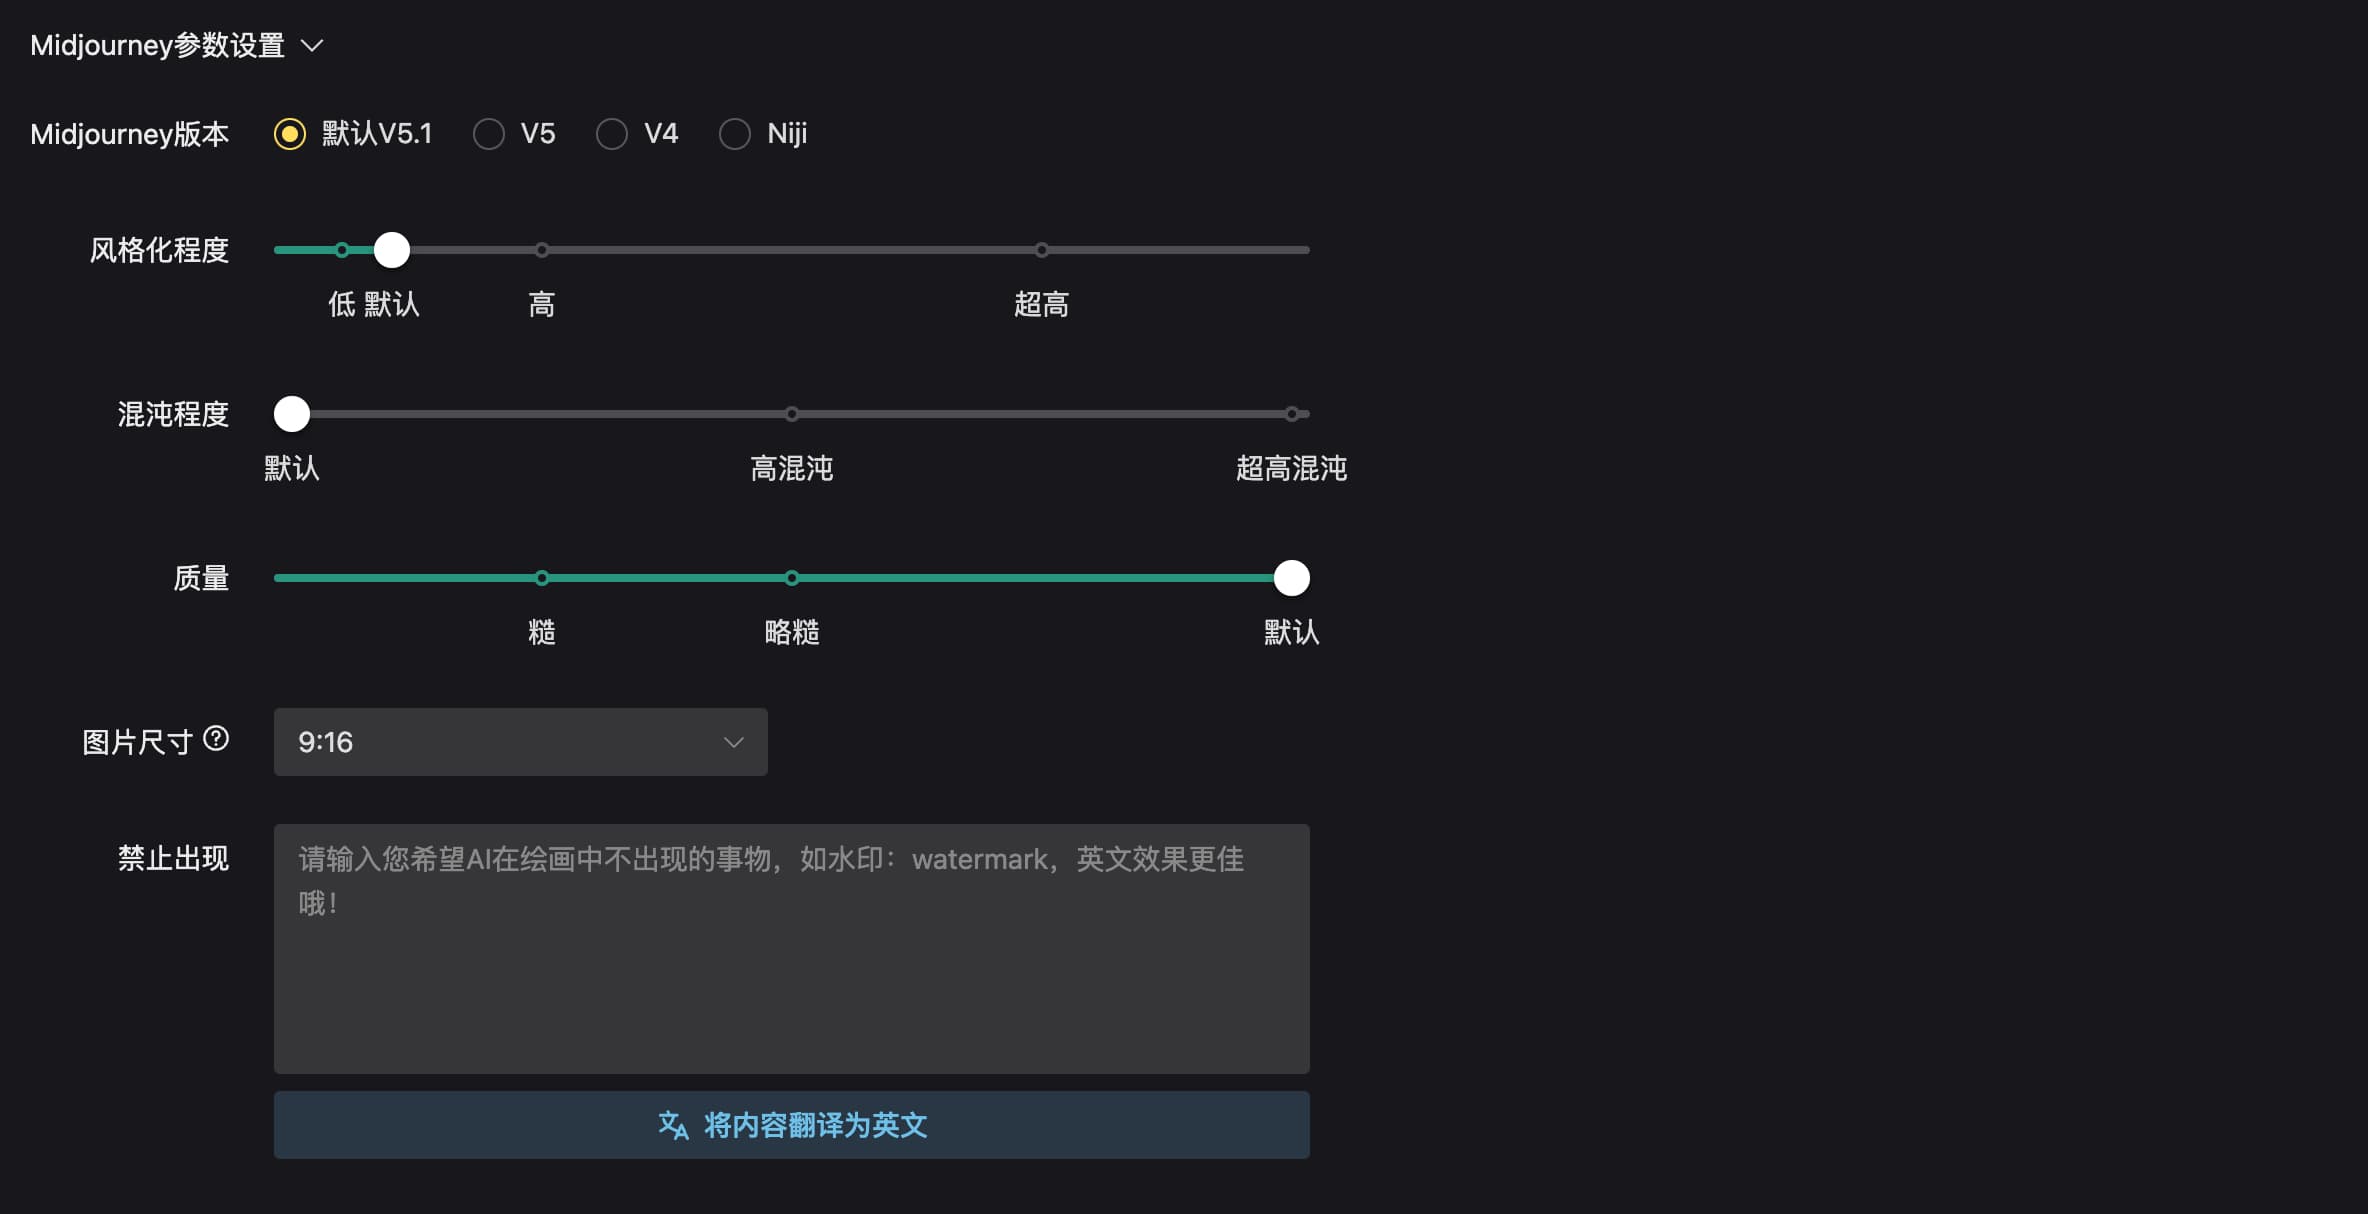Screen dimensions: 2368x1214
Task: Set 风格化程度 slider to 超高 mark
Action: (1042, 250)
